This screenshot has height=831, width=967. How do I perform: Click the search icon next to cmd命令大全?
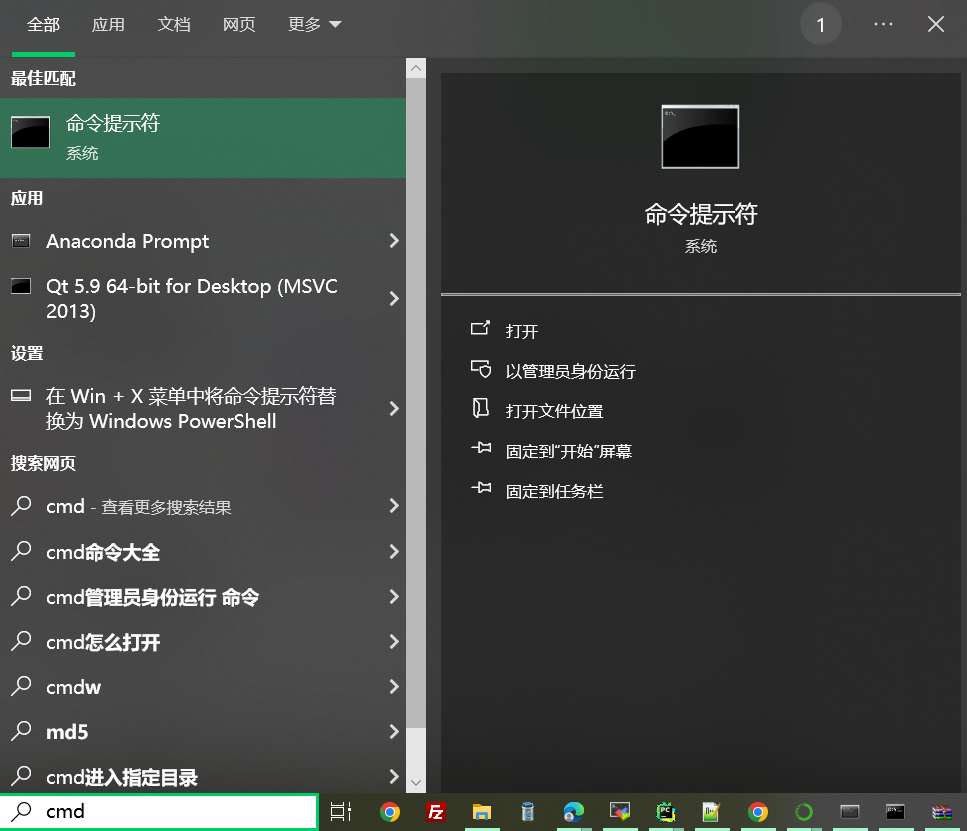pyautogui.click(x=22, y=552)
